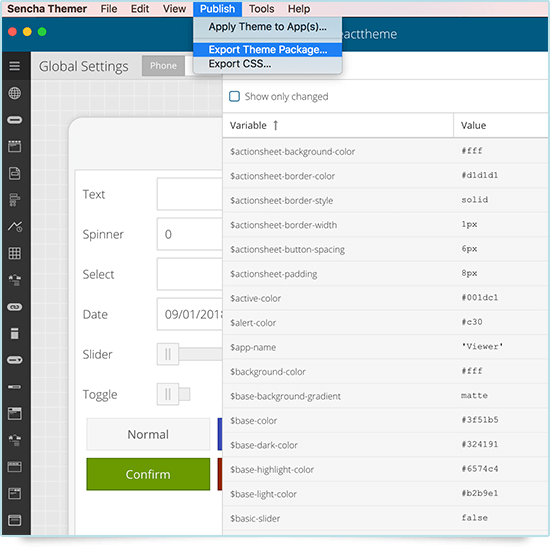Viewport: 550px width, 557px height.
Task: Click the Value column header
Action: coord(501,125)
